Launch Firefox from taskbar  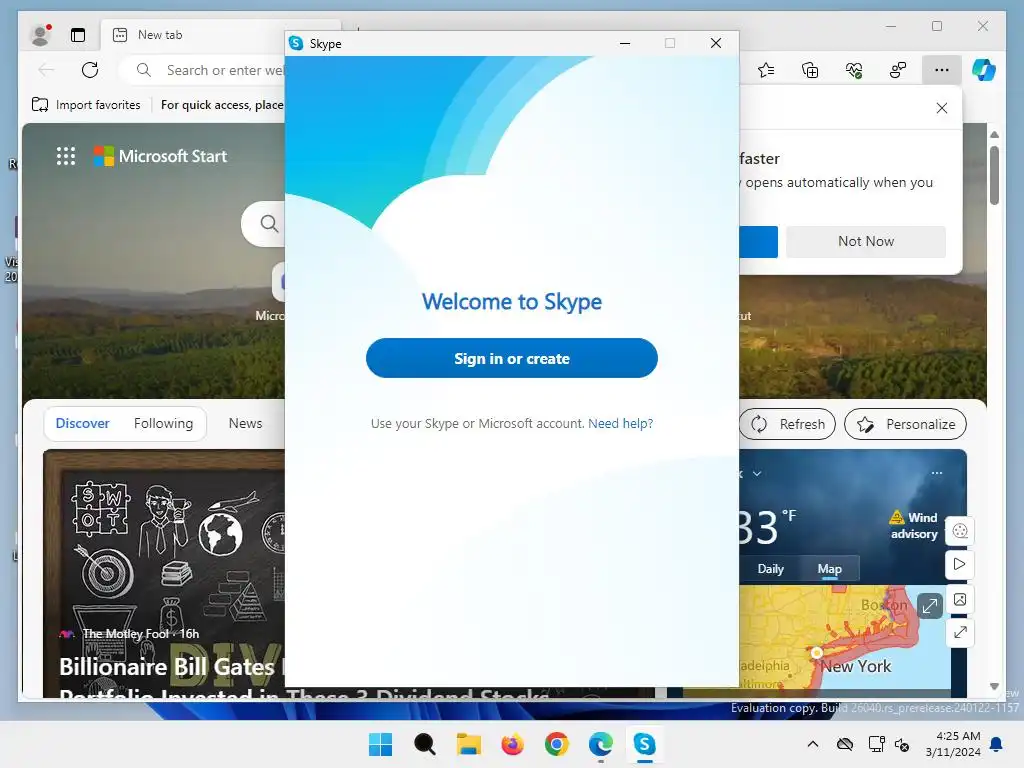tap(513, 744)
